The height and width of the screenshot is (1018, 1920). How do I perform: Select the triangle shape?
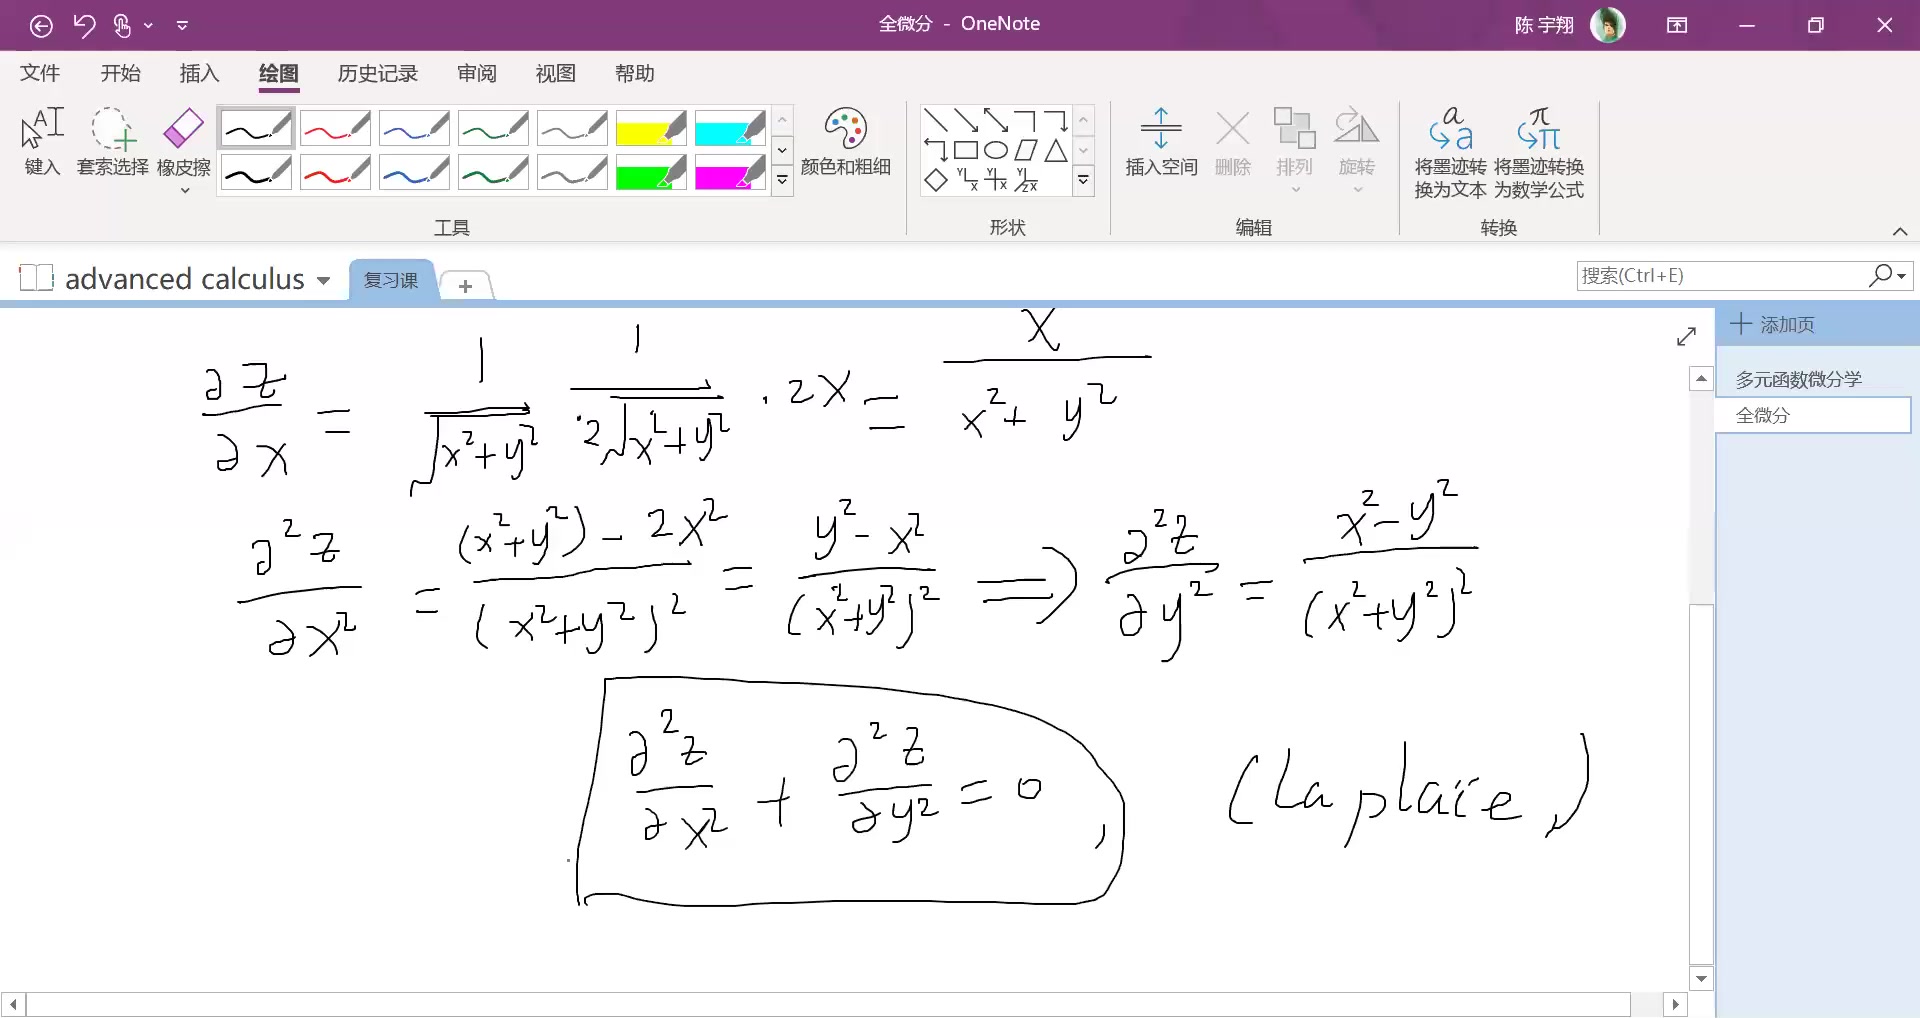(x=1056, y=151)
